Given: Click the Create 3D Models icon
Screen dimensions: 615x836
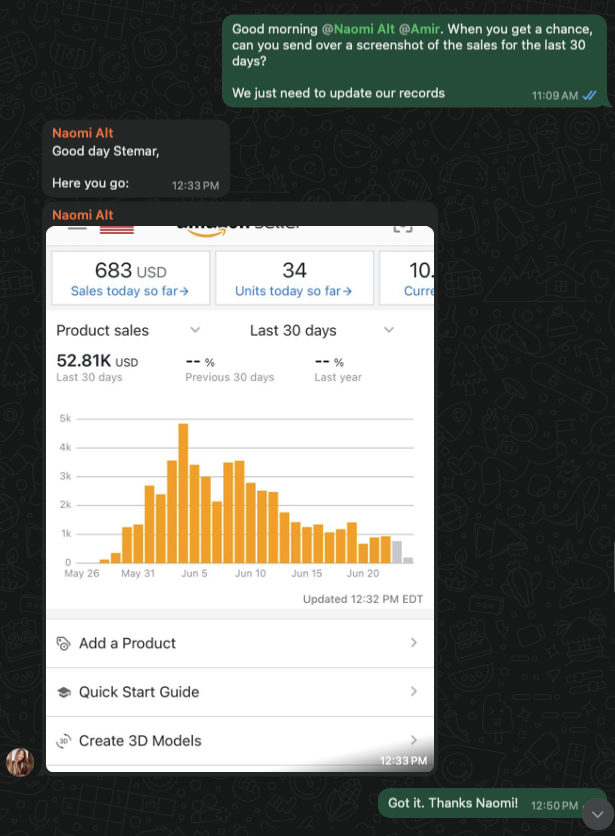Looking at the screenshot, I should pos(64,741).
